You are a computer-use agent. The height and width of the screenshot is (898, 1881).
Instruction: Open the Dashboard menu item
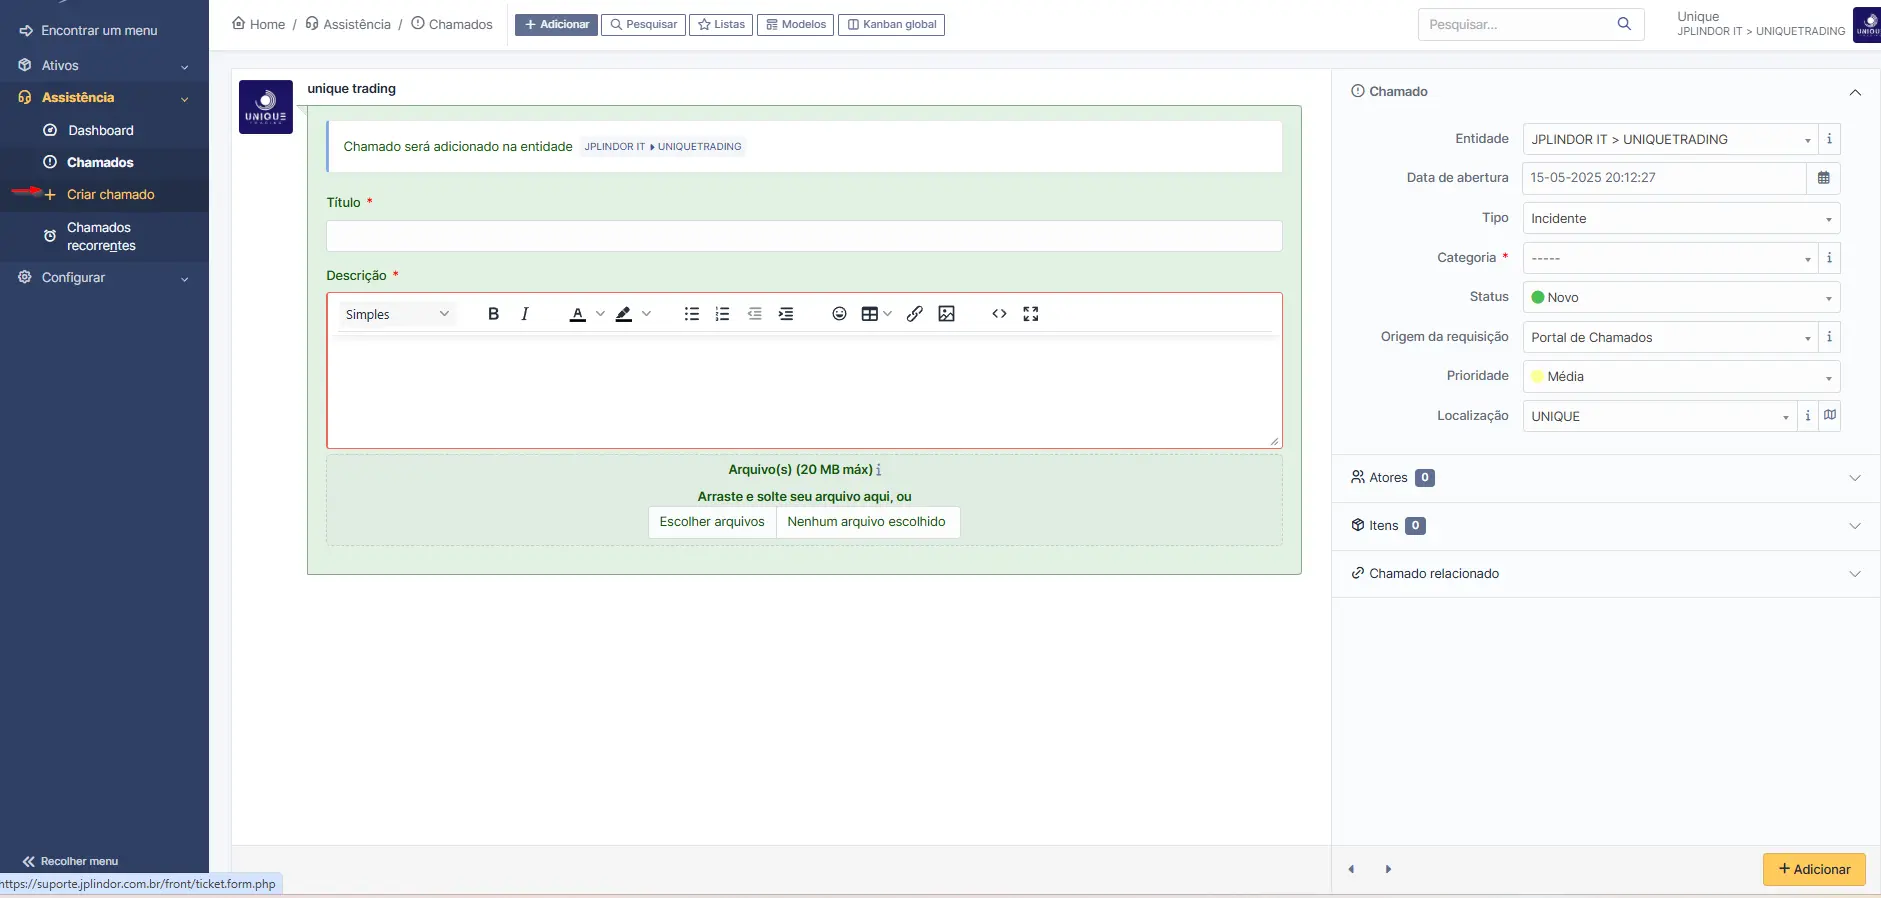point(100,130)
